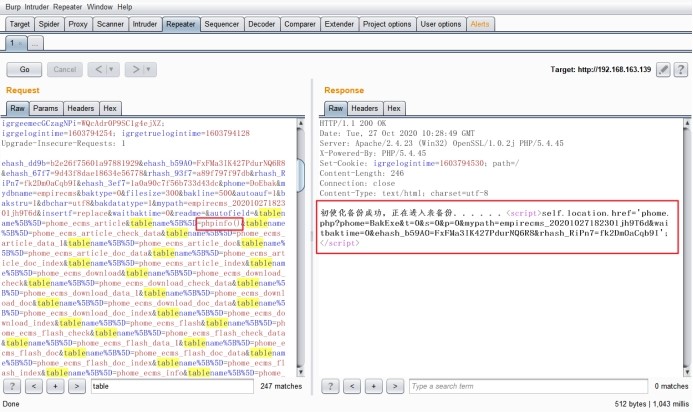Image resolution: width=693 pixels, height=413 pixels.
Task: Click the 'Target: http://192.168.163.139' label
Action: [601, 69]
